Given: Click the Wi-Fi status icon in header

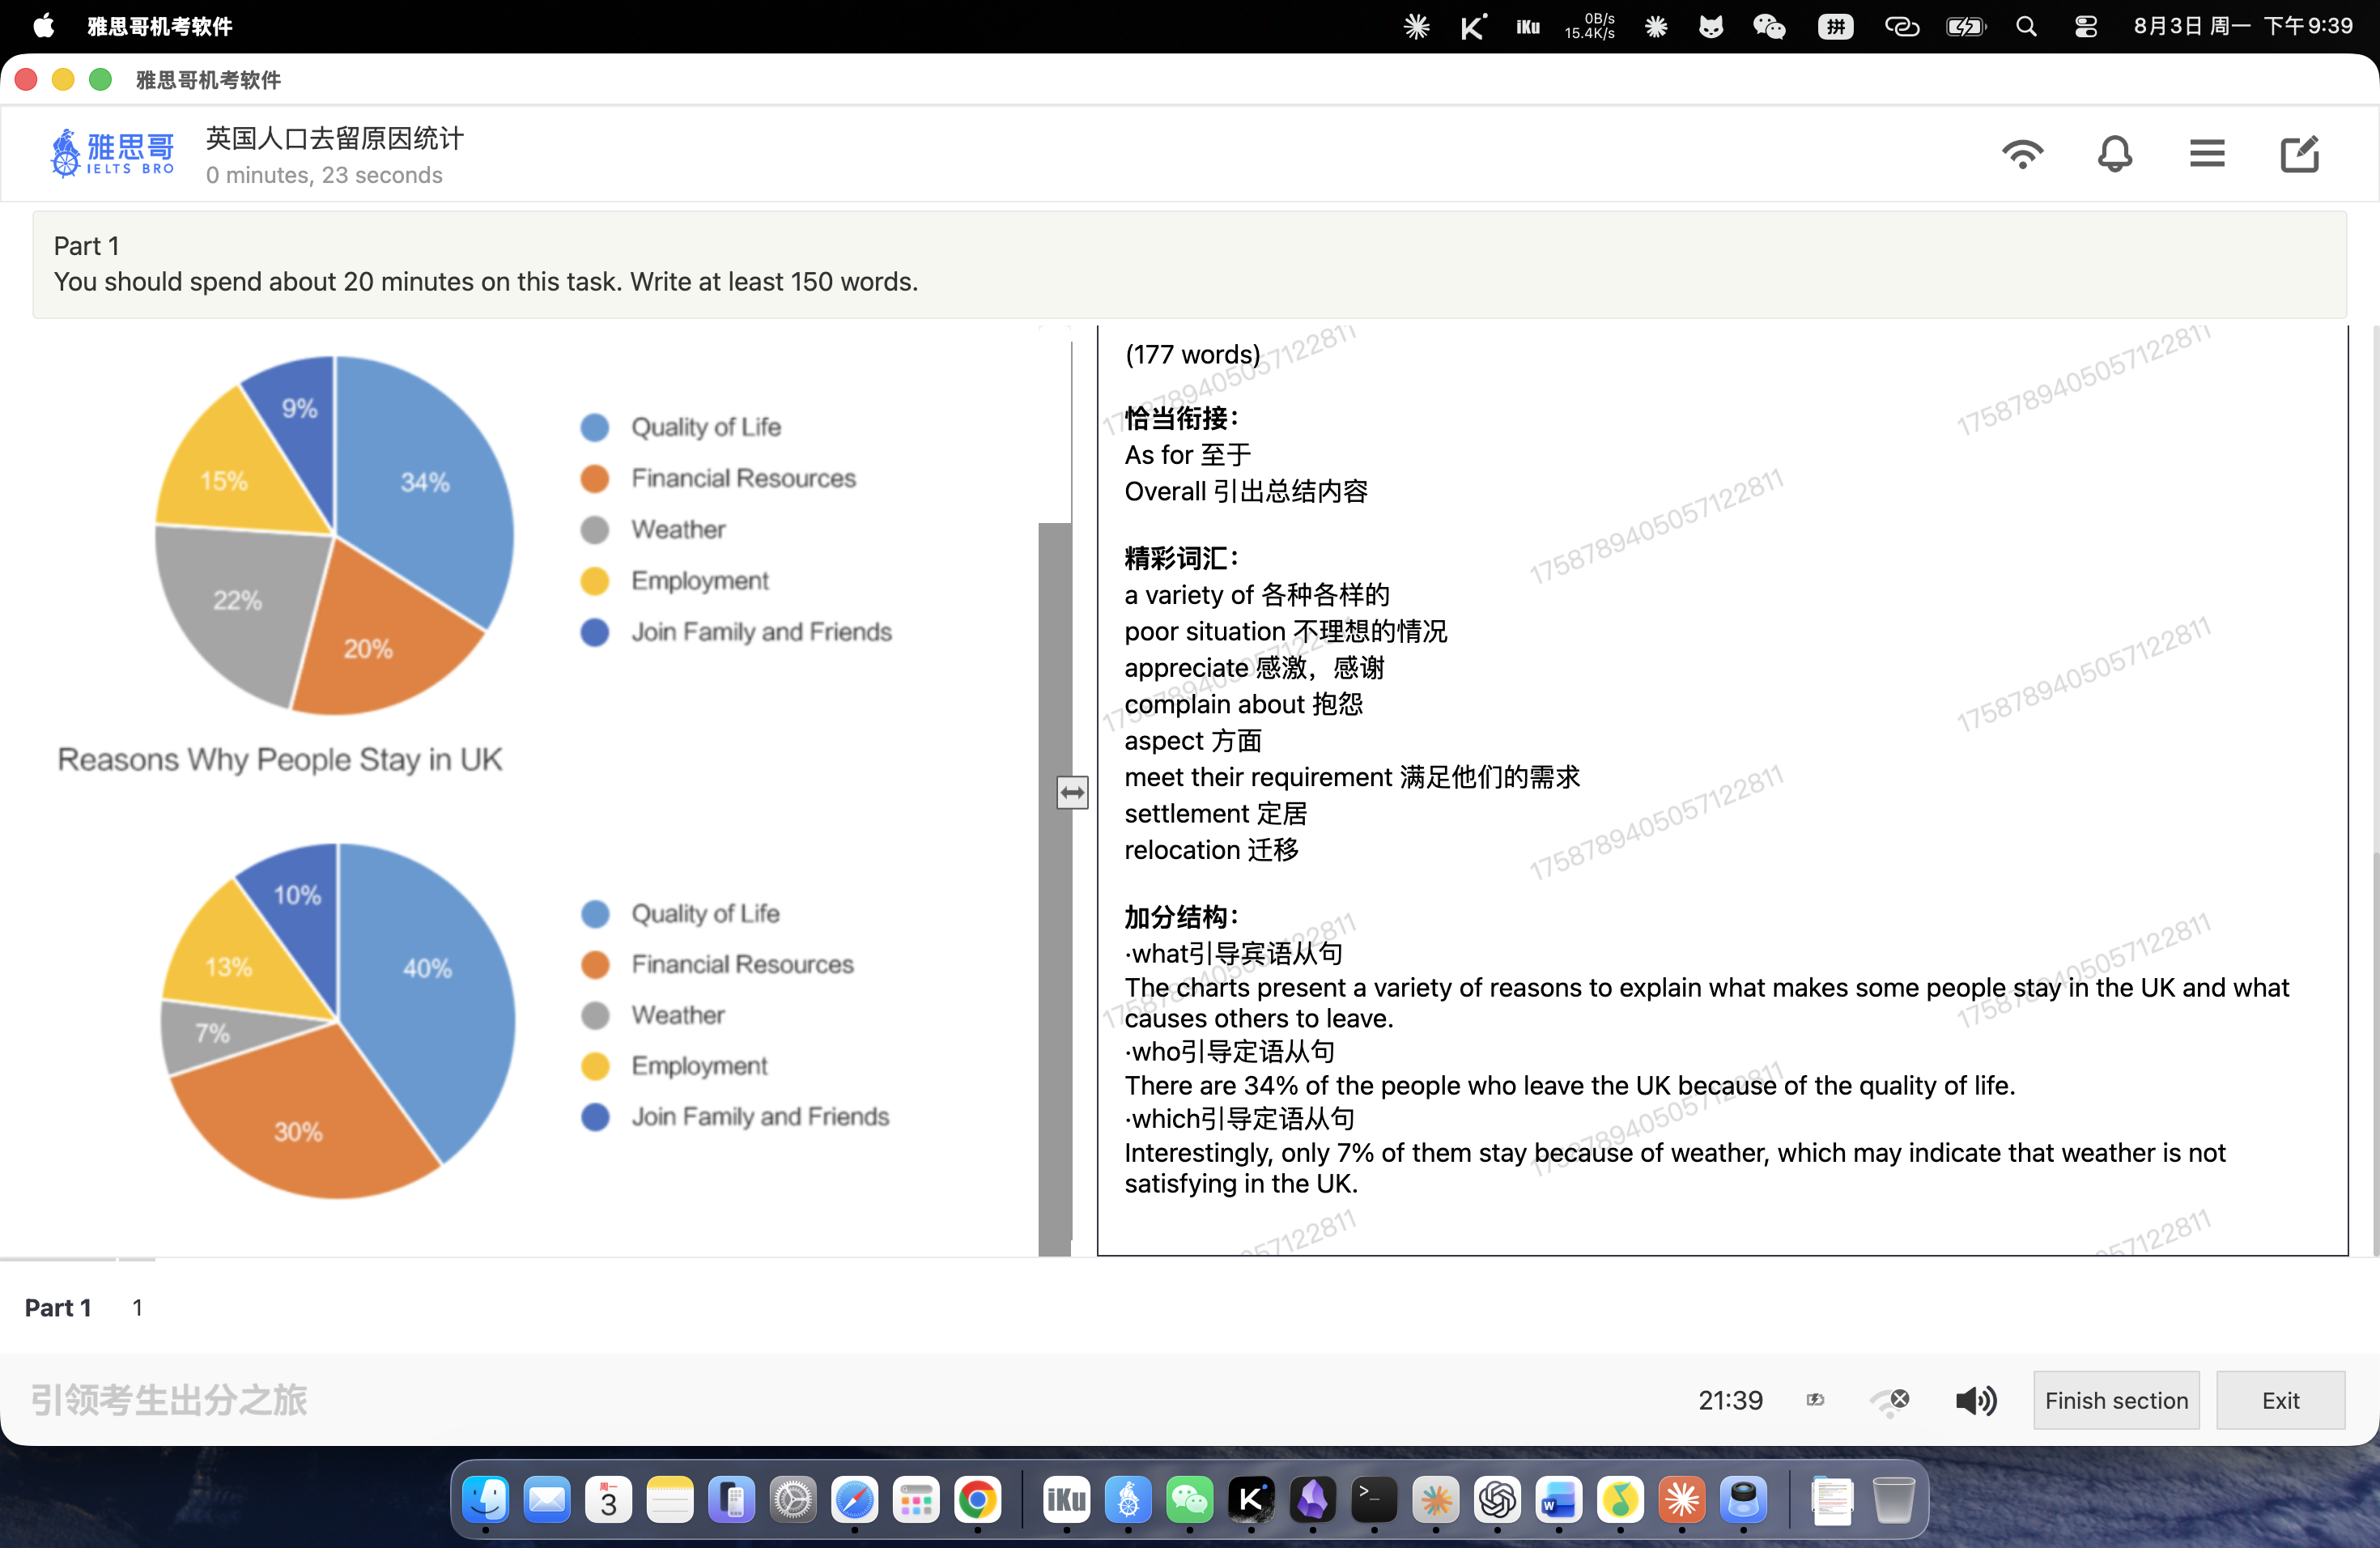Looking at the screenshot, I should 2022,154.
